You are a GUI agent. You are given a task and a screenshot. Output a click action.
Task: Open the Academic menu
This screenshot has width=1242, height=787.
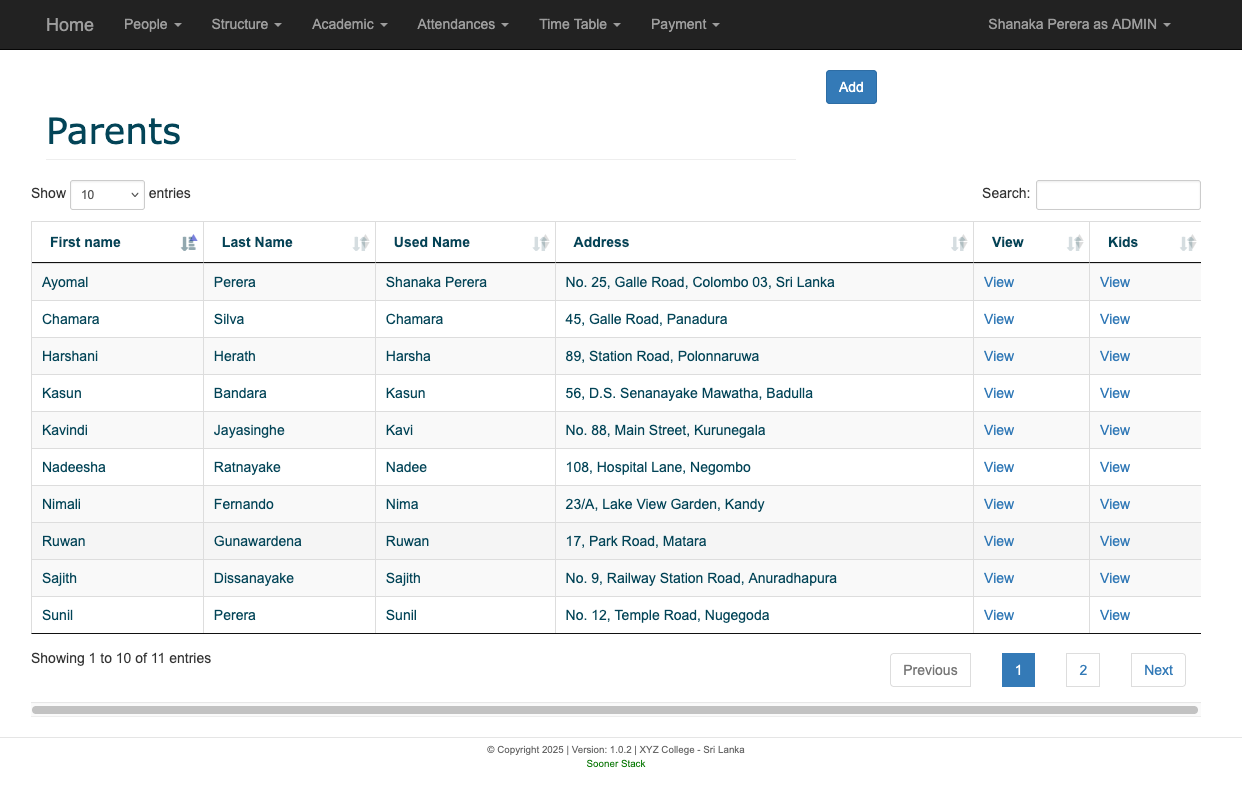(x=349, y=24)
